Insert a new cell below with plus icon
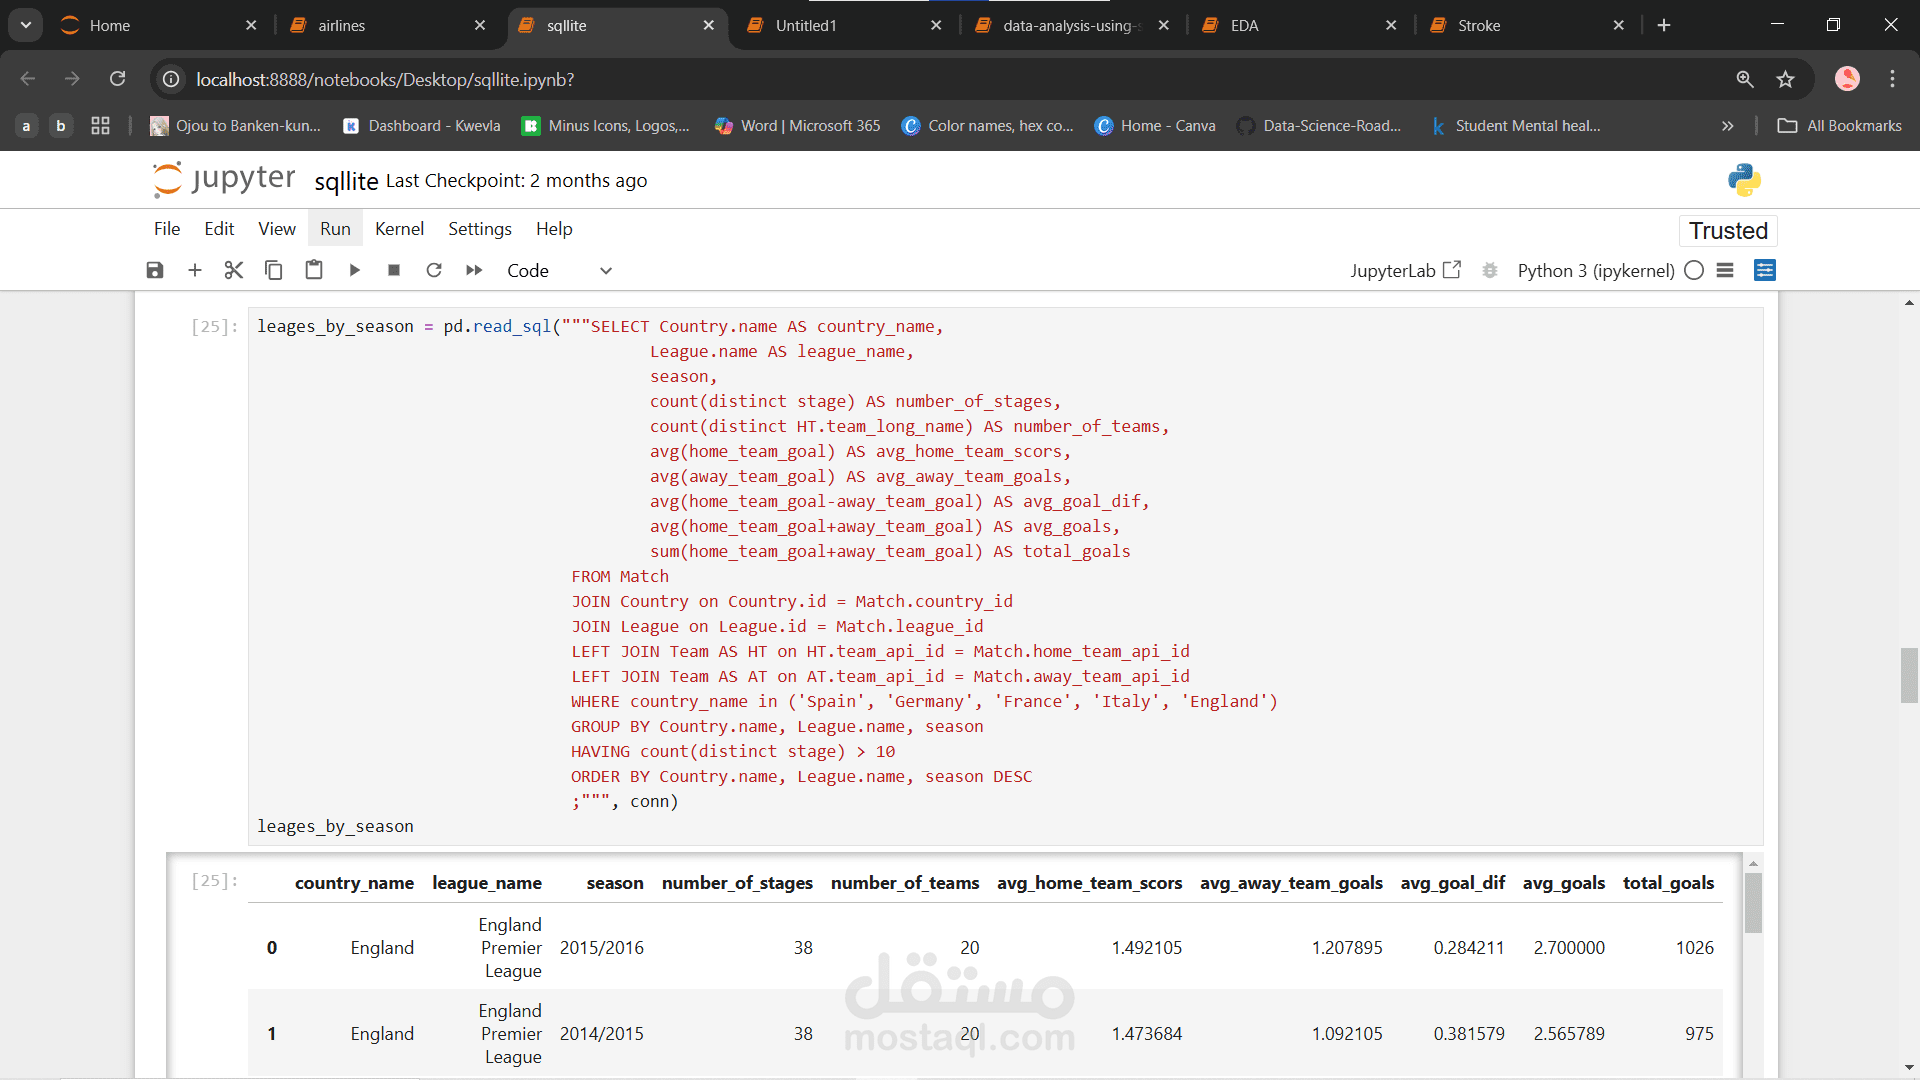 point(195,270)
